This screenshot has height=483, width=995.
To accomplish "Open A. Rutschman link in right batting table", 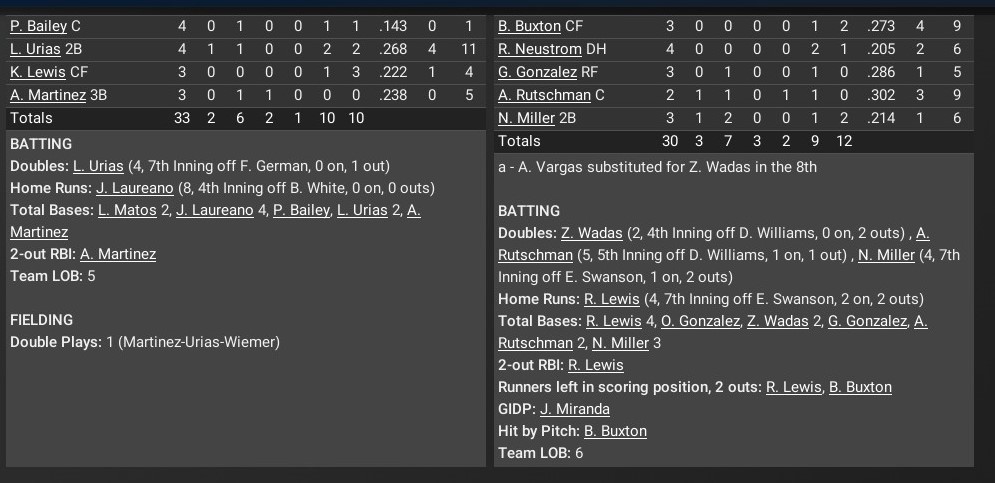I will [544, 95].
